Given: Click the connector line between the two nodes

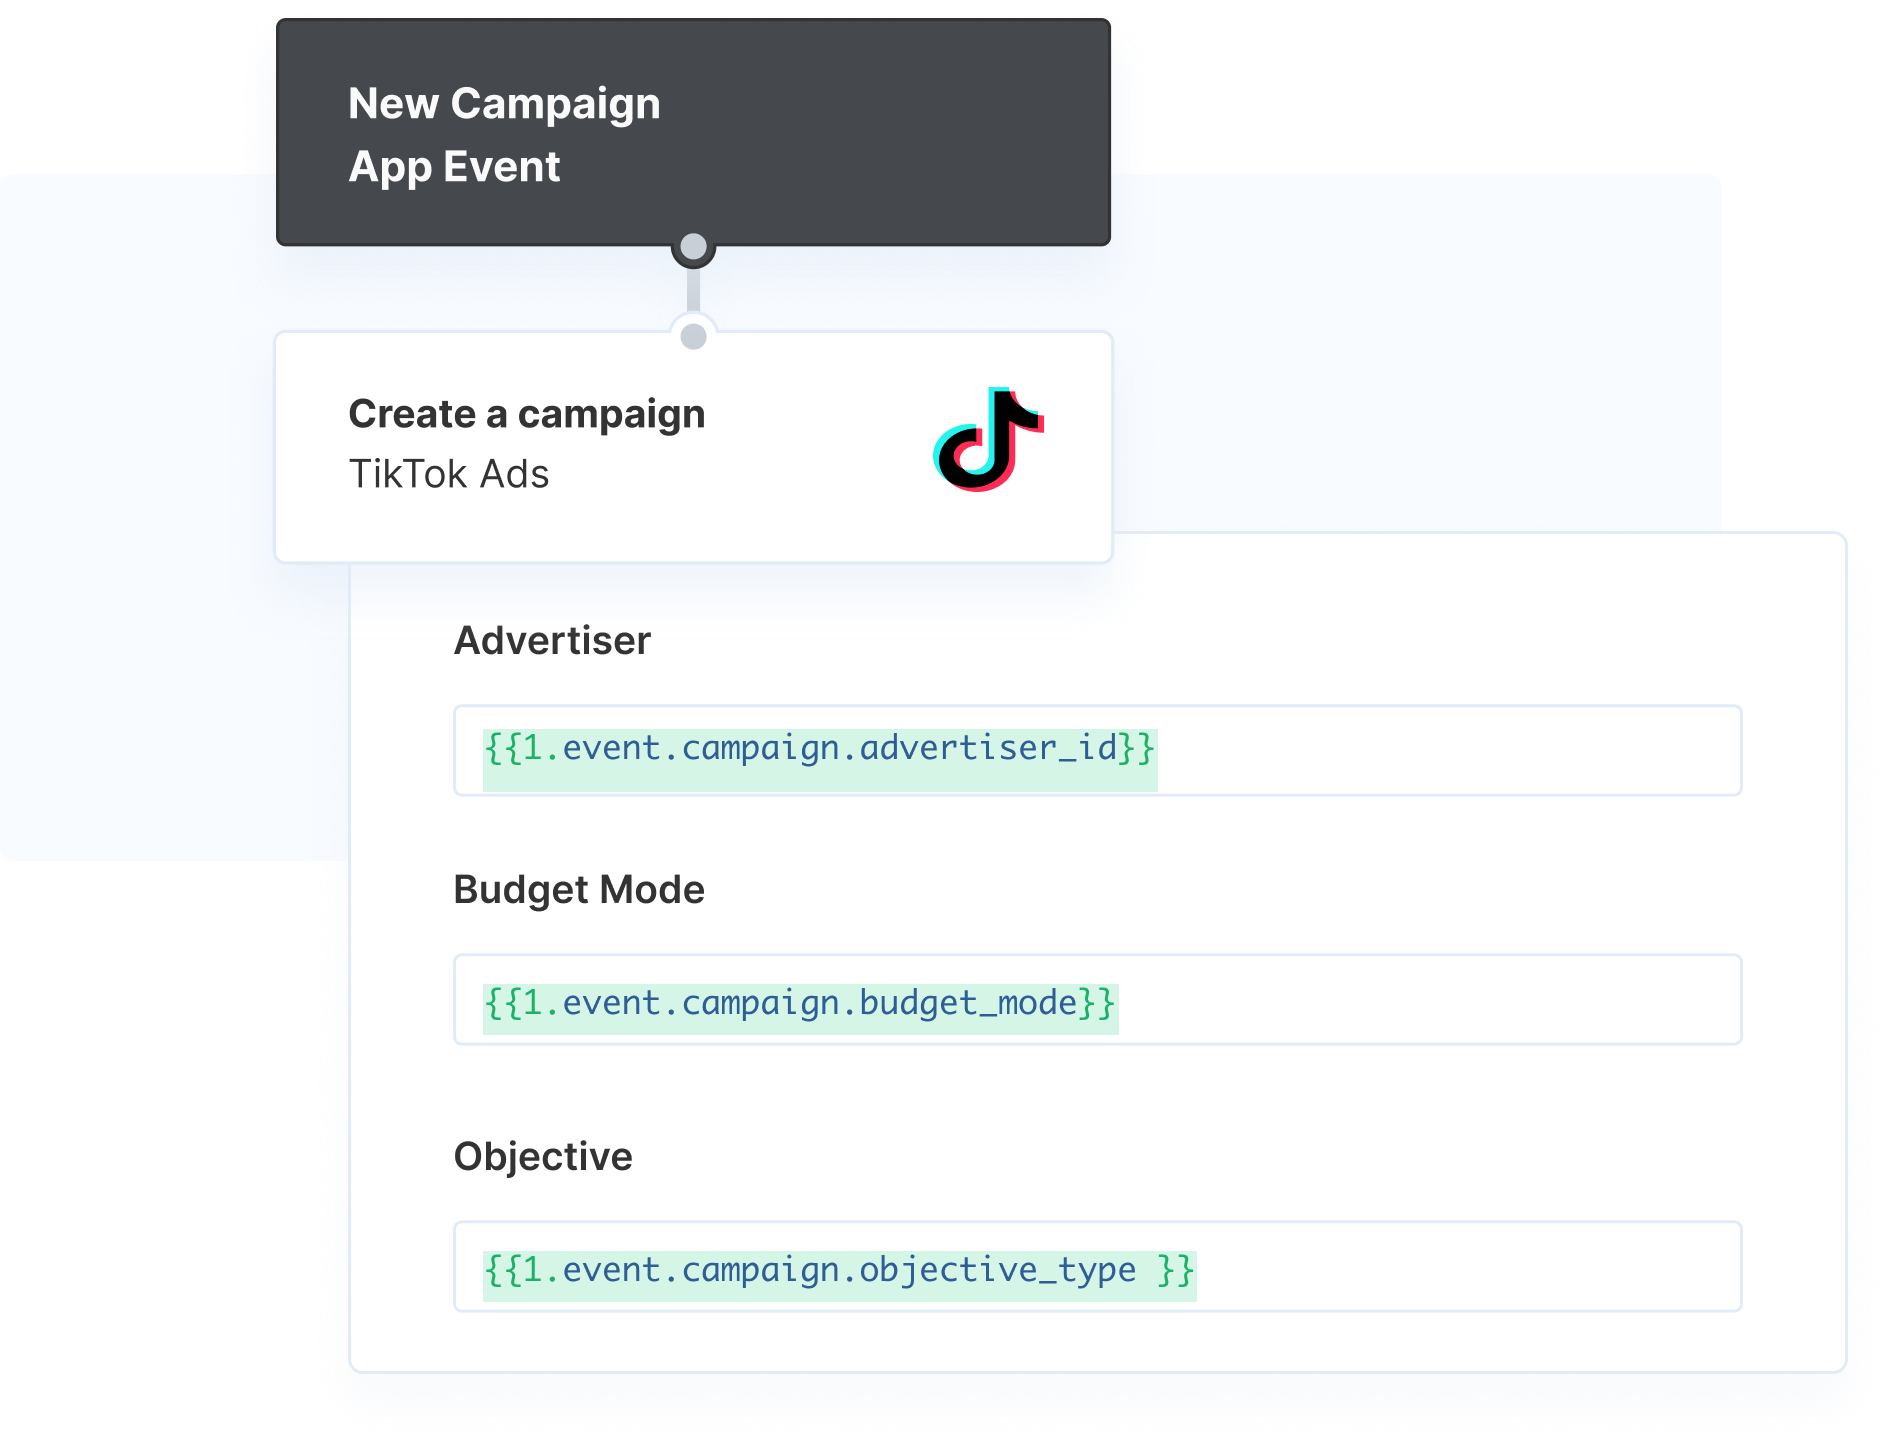Looking at the screenshot, I should pyautogui.click(x=694, y=292).
